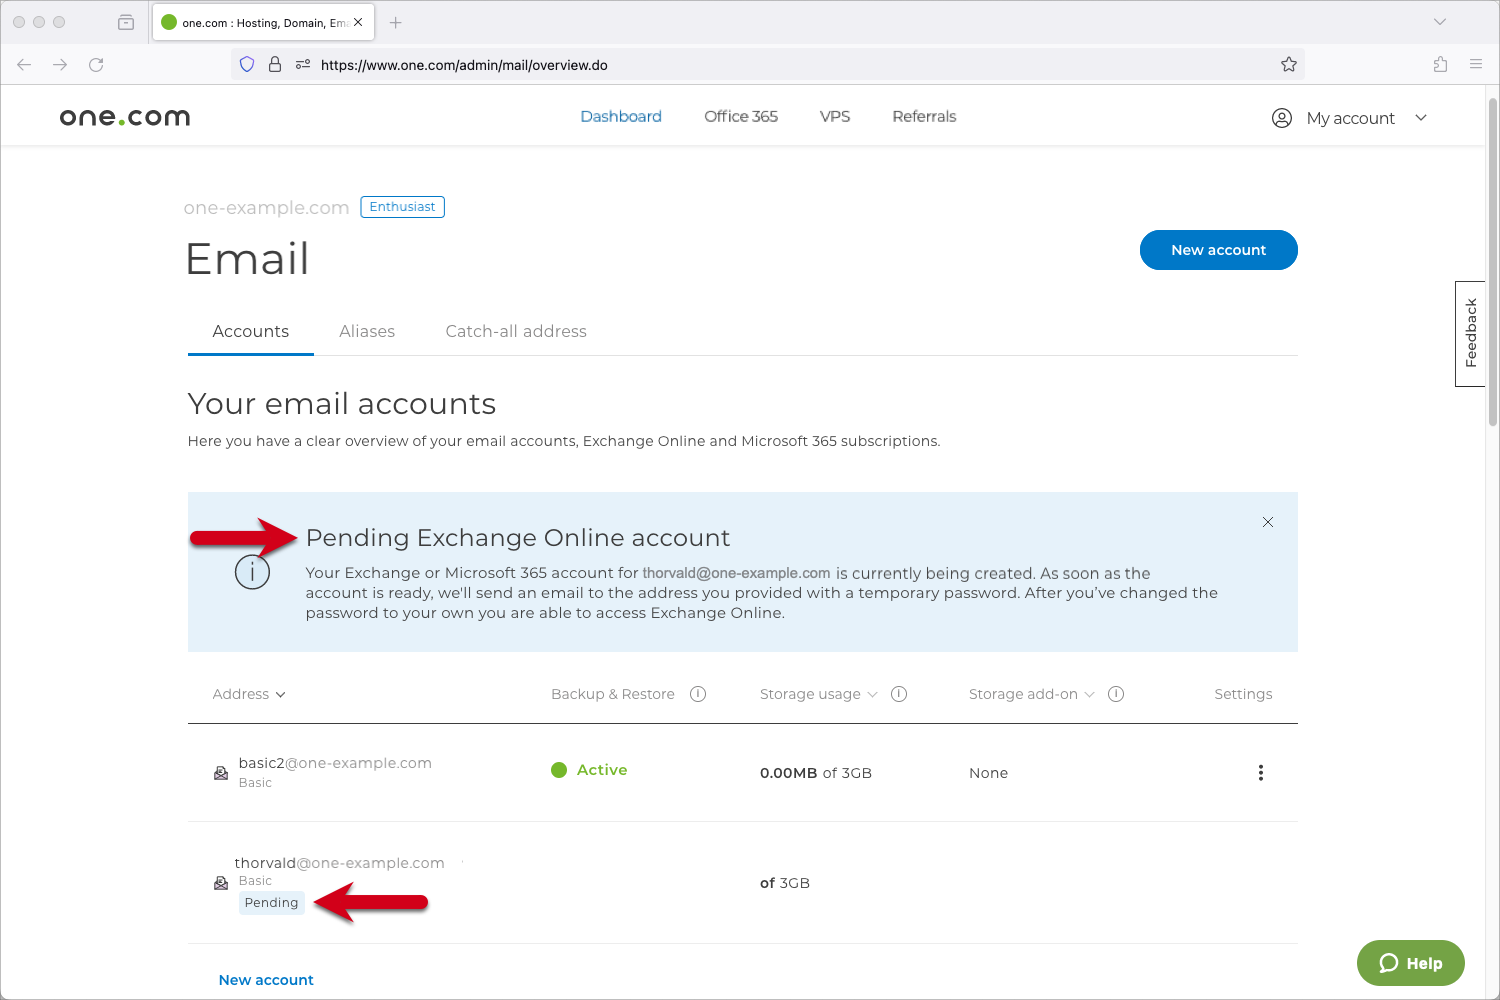Bookmark this page with the star icon
Screen dimensions: 1500x1000
click(x=1288, y=65)
